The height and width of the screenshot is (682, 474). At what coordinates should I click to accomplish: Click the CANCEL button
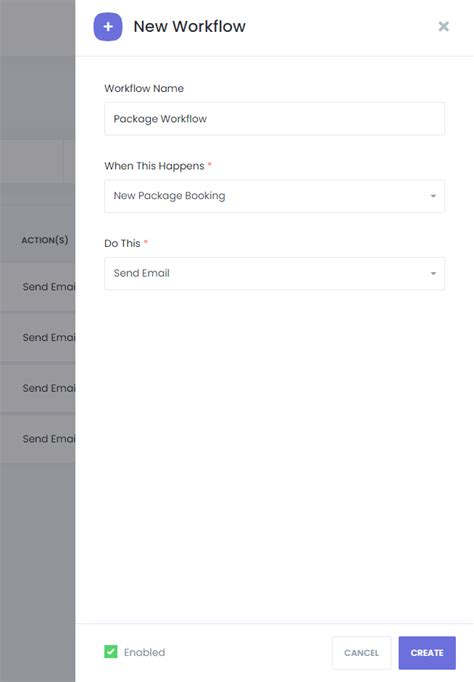click(x=361, y=653)
